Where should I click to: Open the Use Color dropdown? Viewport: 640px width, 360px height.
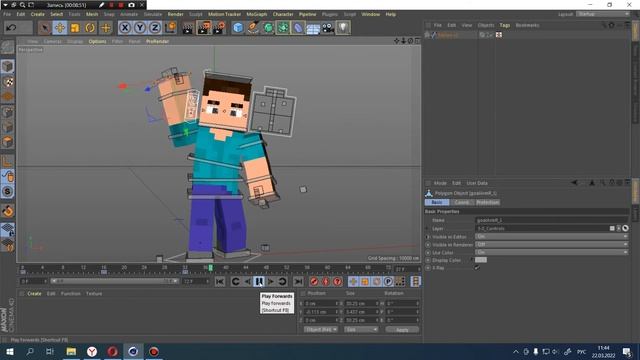pyautogui.click(x=551, y=252)
